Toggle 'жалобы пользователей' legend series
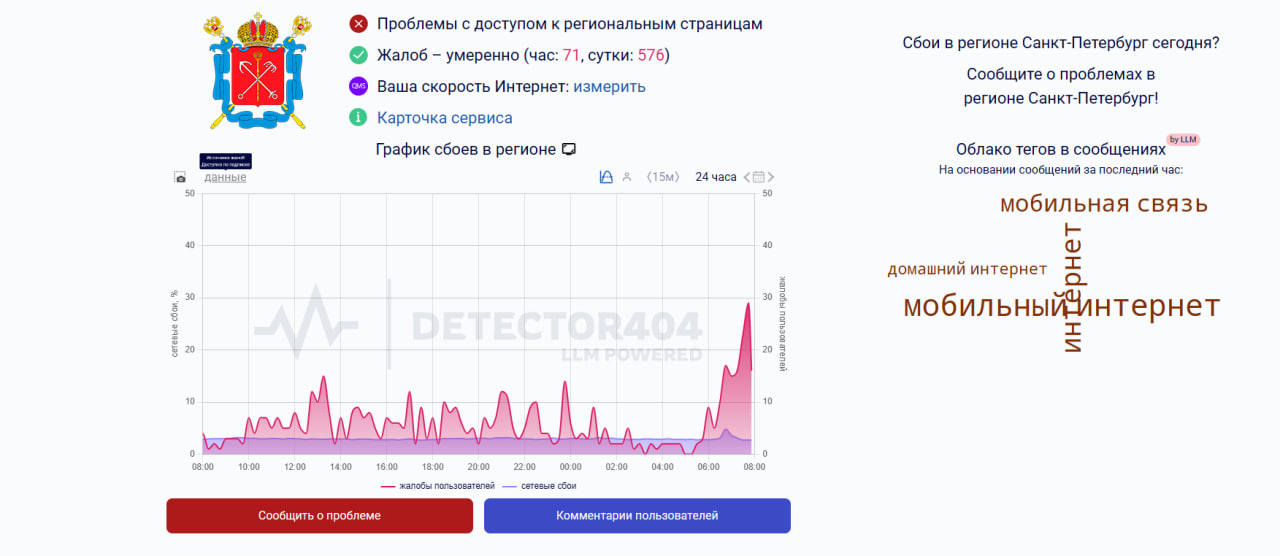The width and height of the screenshot is (1280, 556). tap(438, 486)
